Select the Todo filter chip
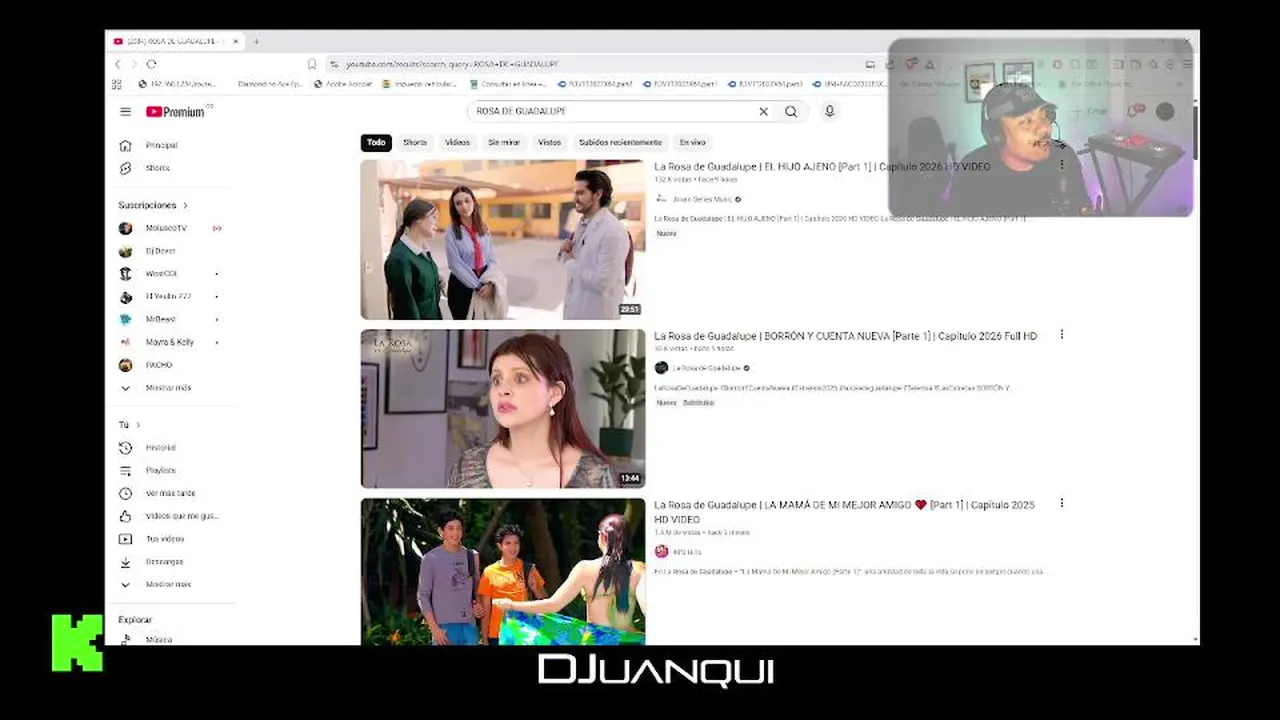The width and height of the screenshot is (1280, 720). point(376,142)
